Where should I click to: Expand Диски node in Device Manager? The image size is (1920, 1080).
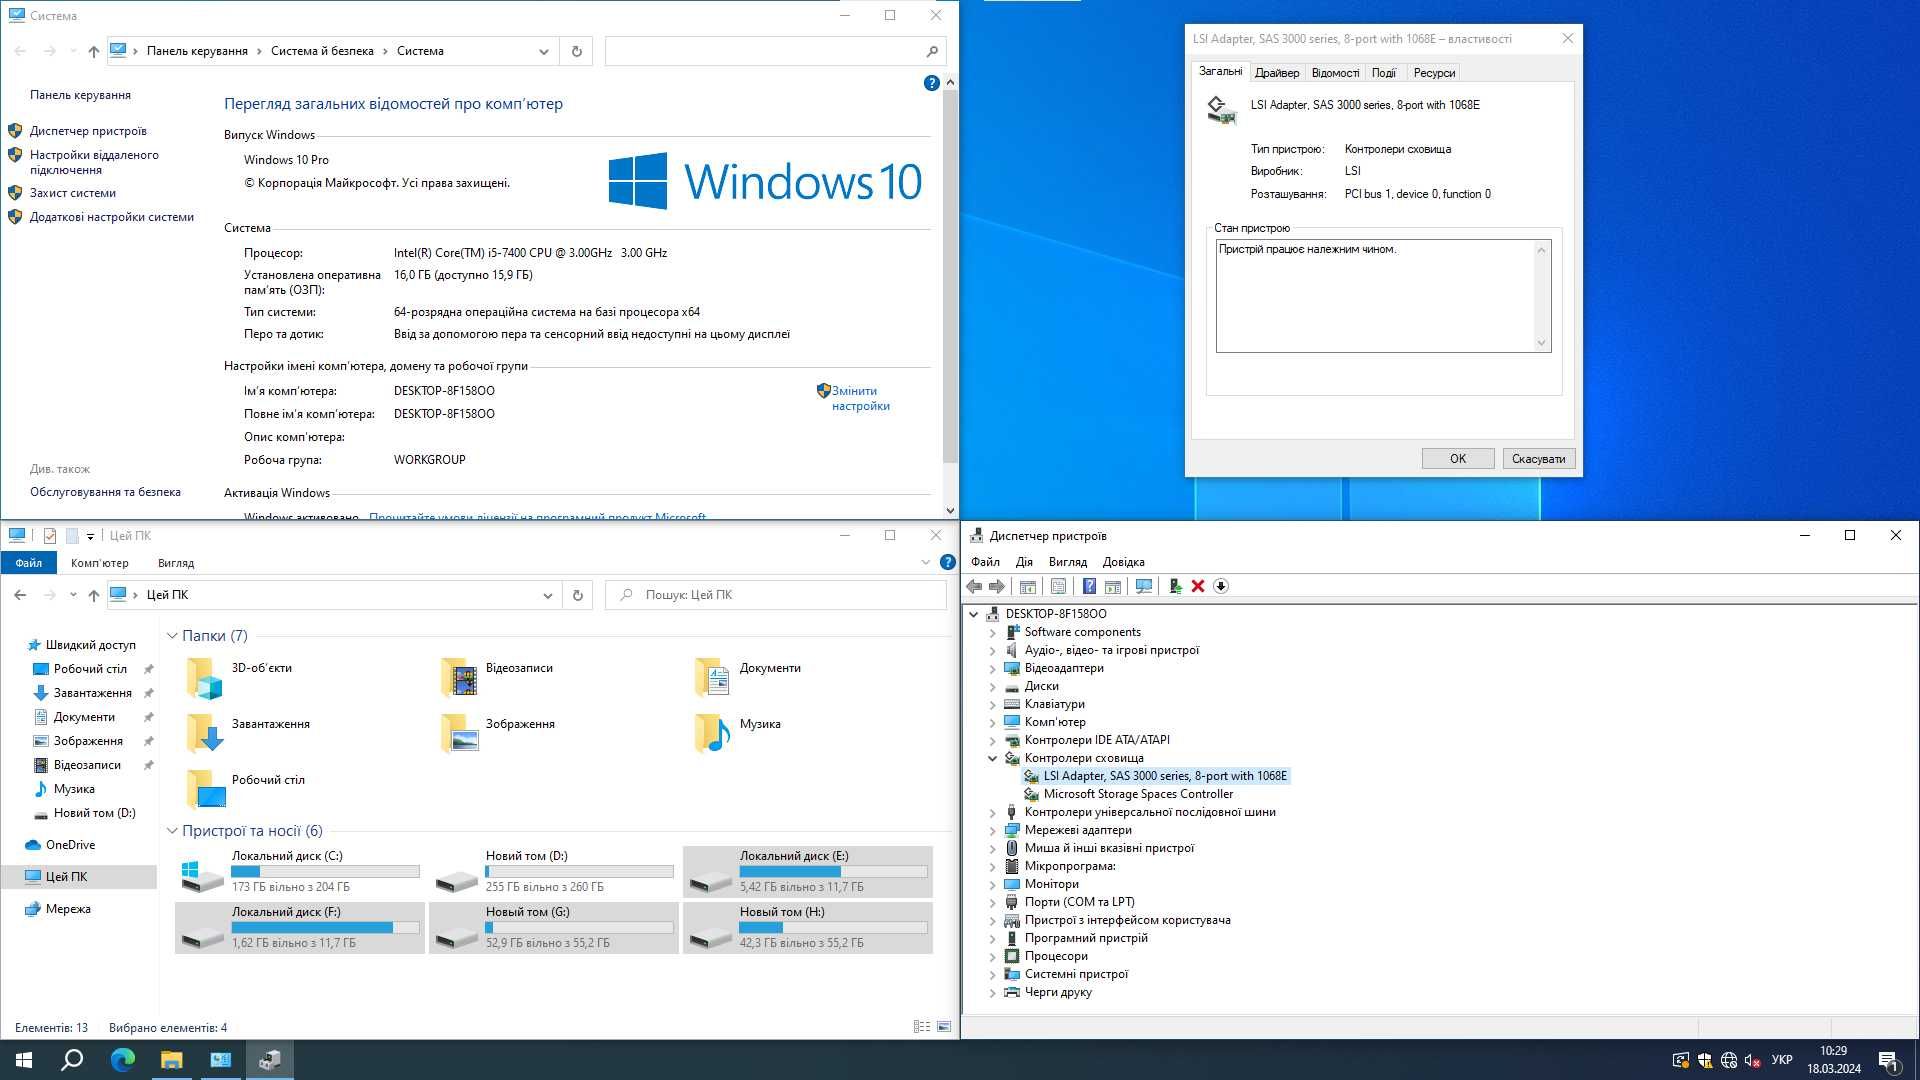pos(992,687)
